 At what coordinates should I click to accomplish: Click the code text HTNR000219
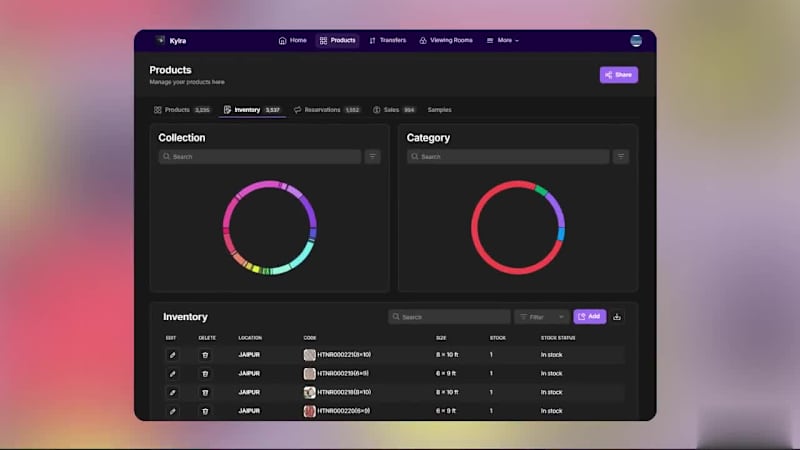click(343, 373)
